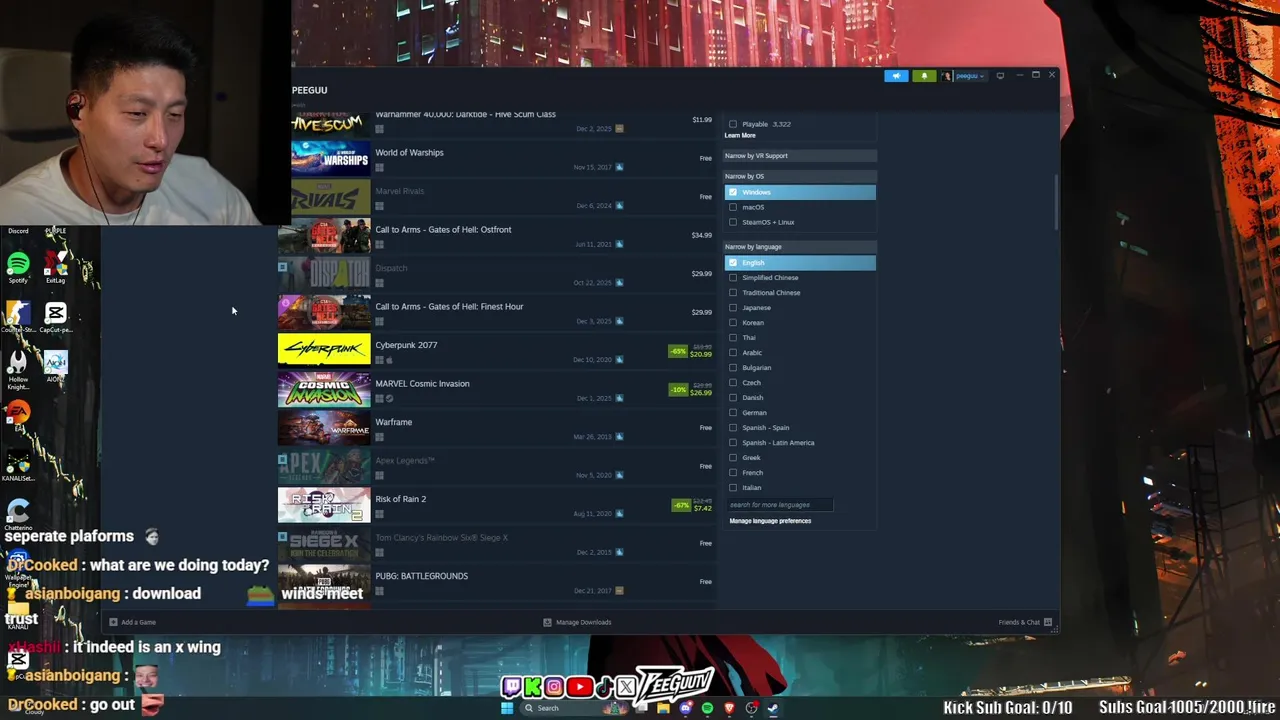Open the green notifications bell
This screenshot has width=1280, height=720.
924,76
